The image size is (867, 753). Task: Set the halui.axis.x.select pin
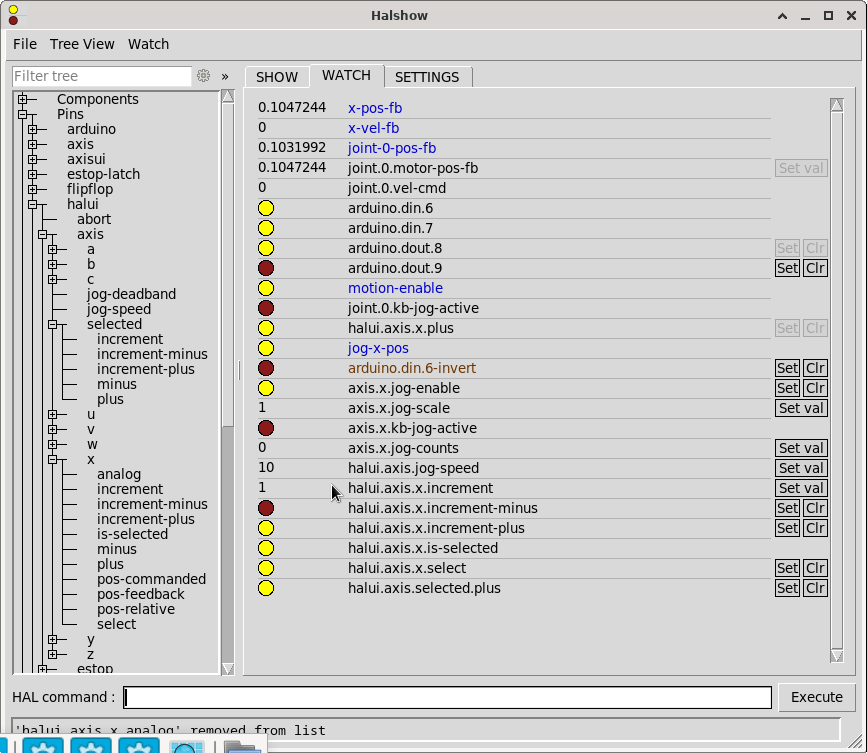tap(787, 568)
